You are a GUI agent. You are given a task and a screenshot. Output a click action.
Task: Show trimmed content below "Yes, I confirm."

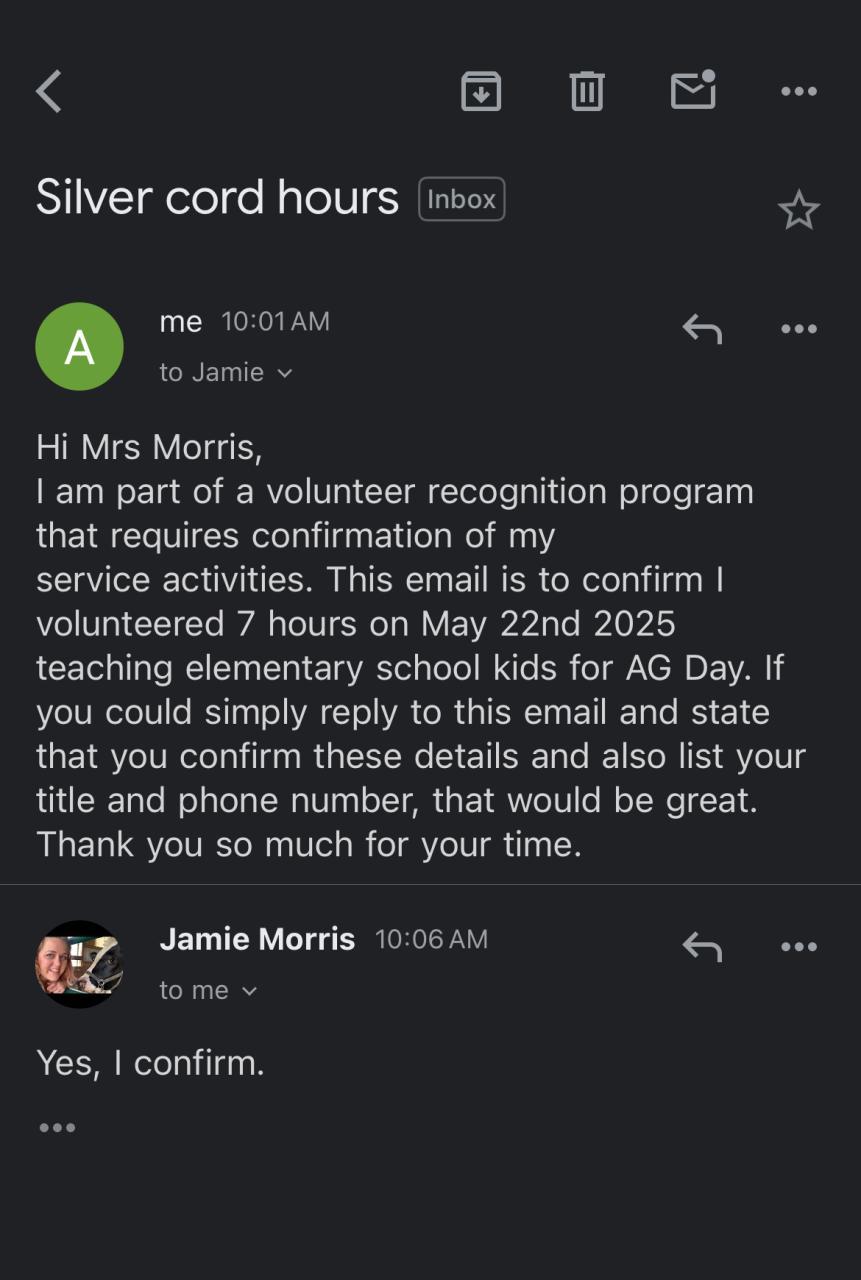(57, 1128)
